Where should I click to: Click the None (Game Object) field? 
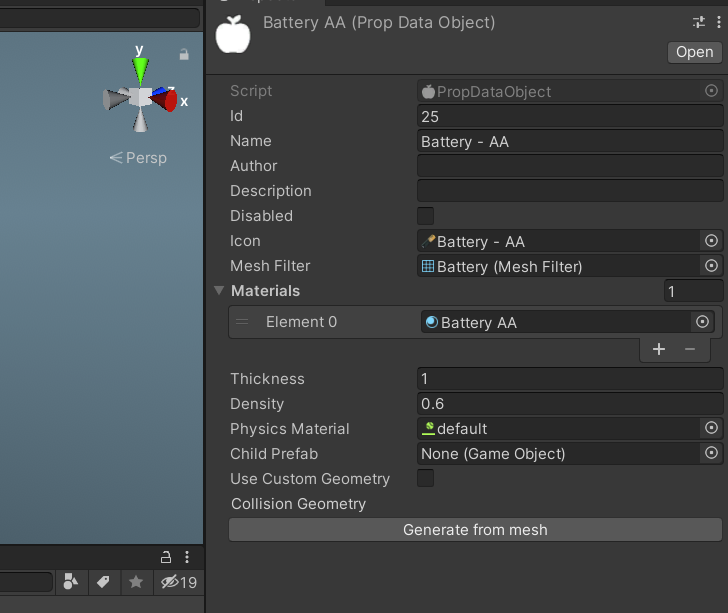[558, 454]
